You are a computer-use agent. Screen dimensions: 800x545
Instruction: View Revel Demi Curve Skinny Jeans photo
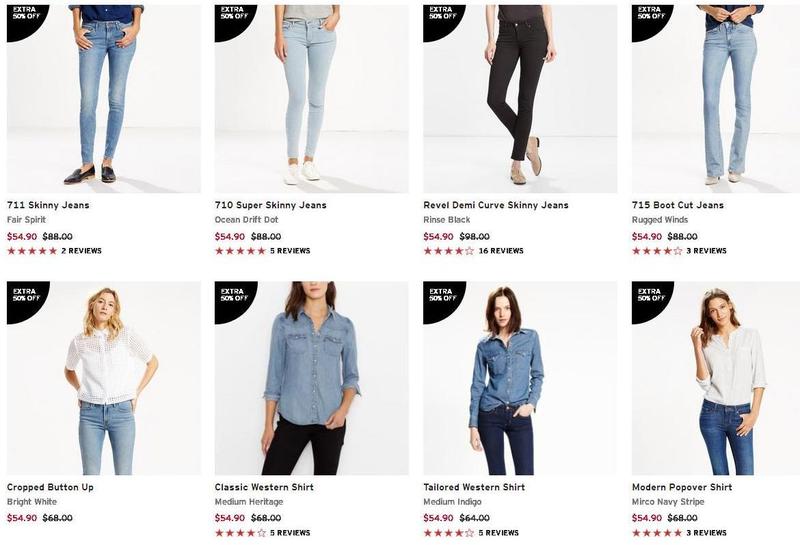520,98
